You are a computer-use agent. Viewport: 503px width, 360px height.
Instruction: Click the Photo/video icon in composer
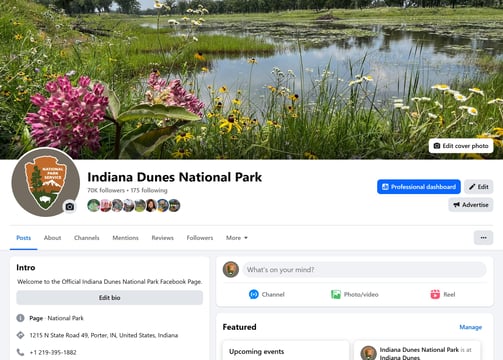click(336, 294)
